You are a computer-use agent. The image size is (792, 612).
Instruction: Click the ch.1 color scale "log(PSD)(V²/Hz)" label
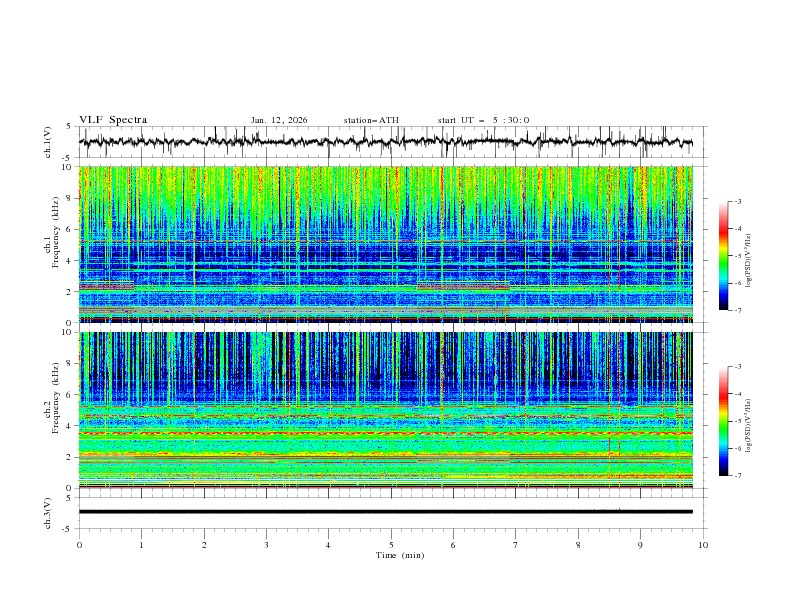tap(749, 261)
